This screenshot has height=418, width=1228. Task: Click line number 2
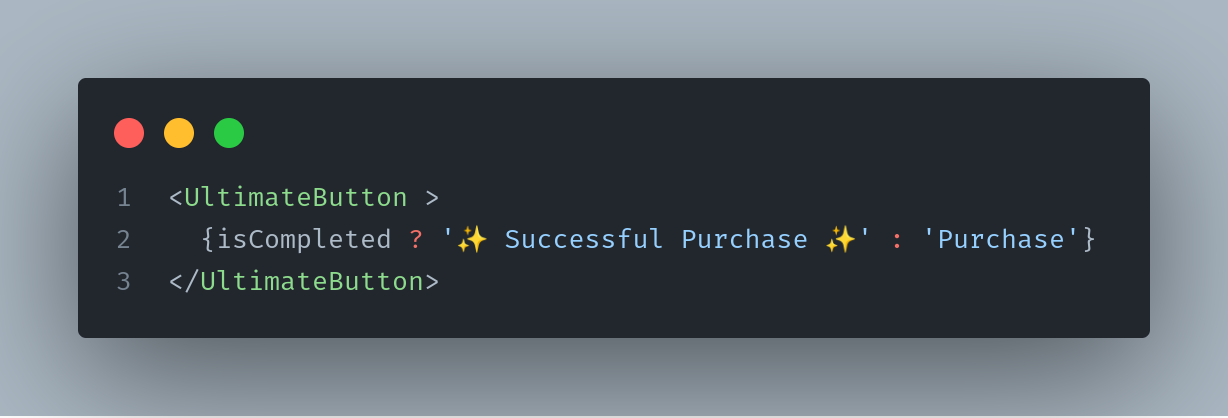(x=124, y=240)
